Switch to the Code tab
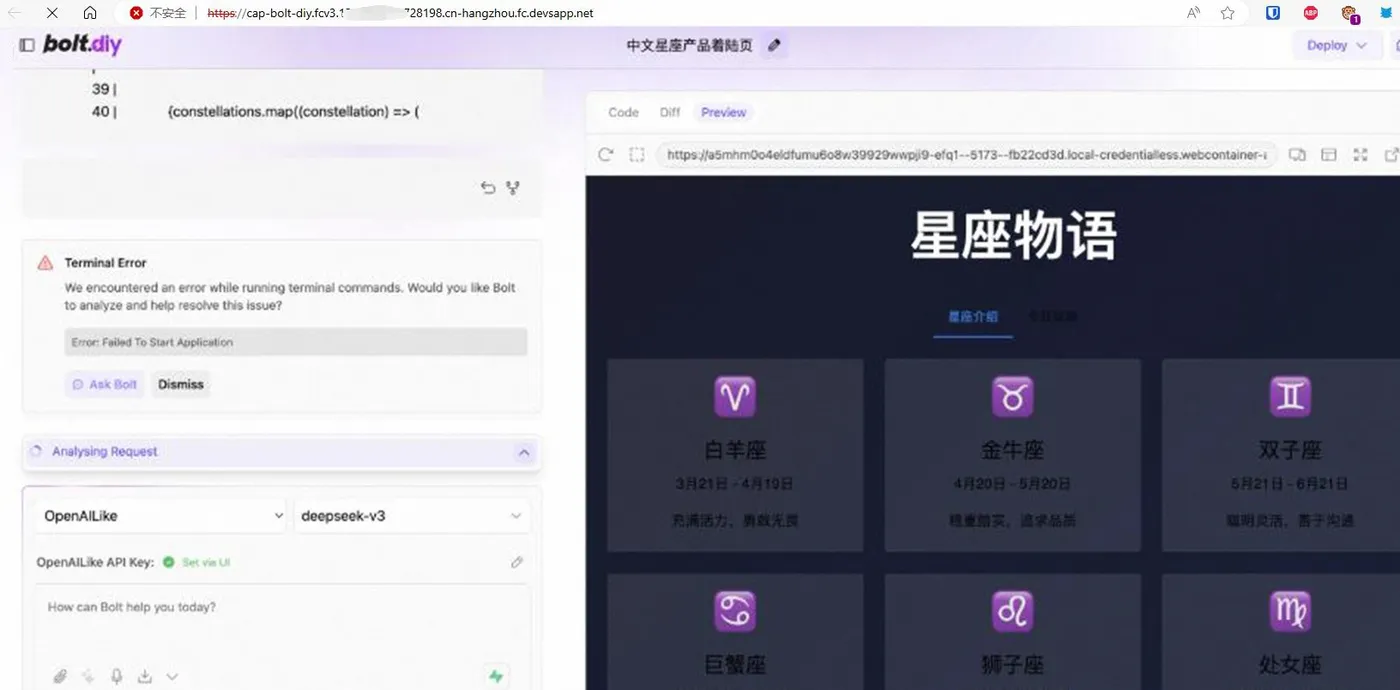Screen dimensions: 1400x690 click(x=623, y=112)
